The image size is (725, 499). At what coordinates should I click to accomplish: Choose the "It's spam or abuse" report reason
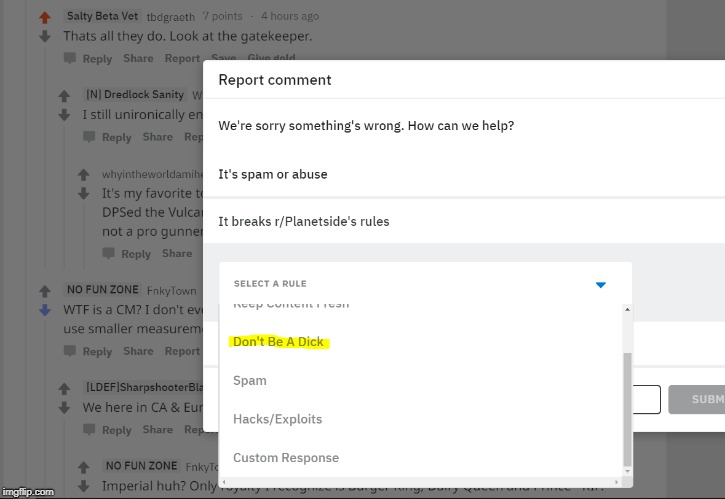[x=273, y=174]
